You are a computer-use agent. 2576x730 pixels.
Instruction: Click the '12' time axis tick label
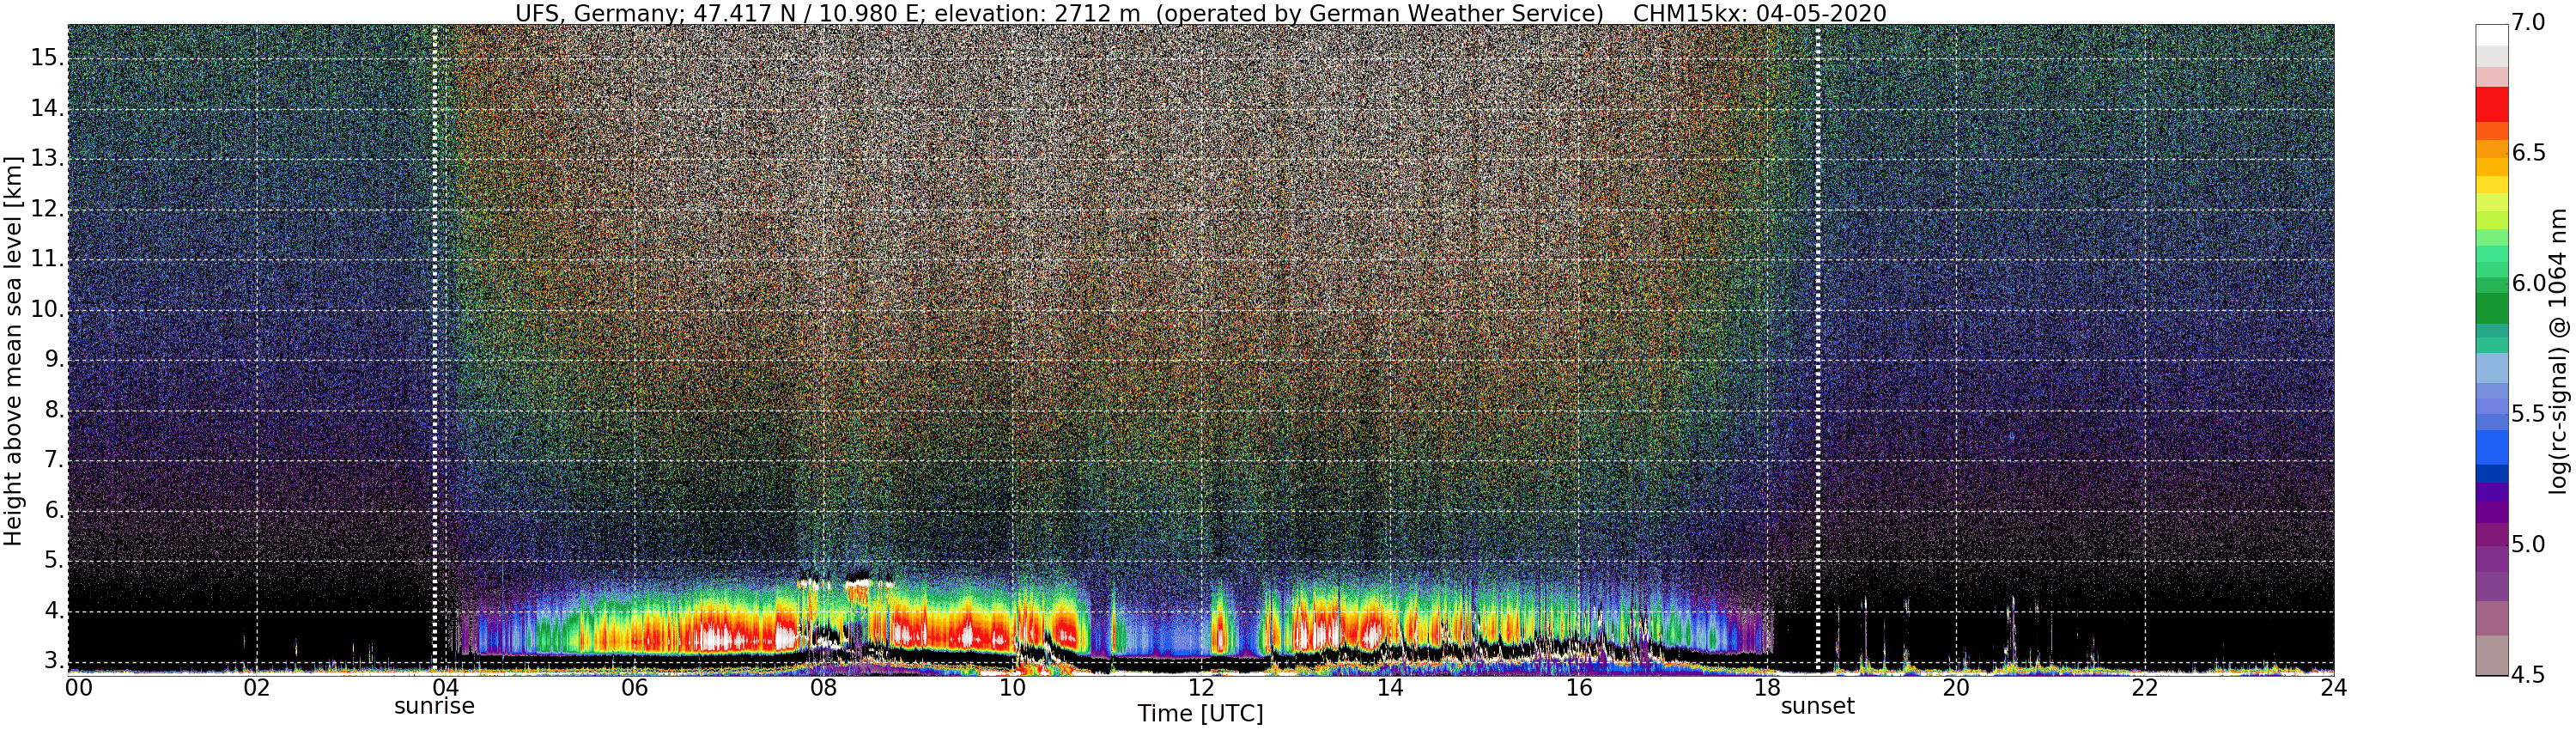pyautogui.click(x=1201, y=688)
